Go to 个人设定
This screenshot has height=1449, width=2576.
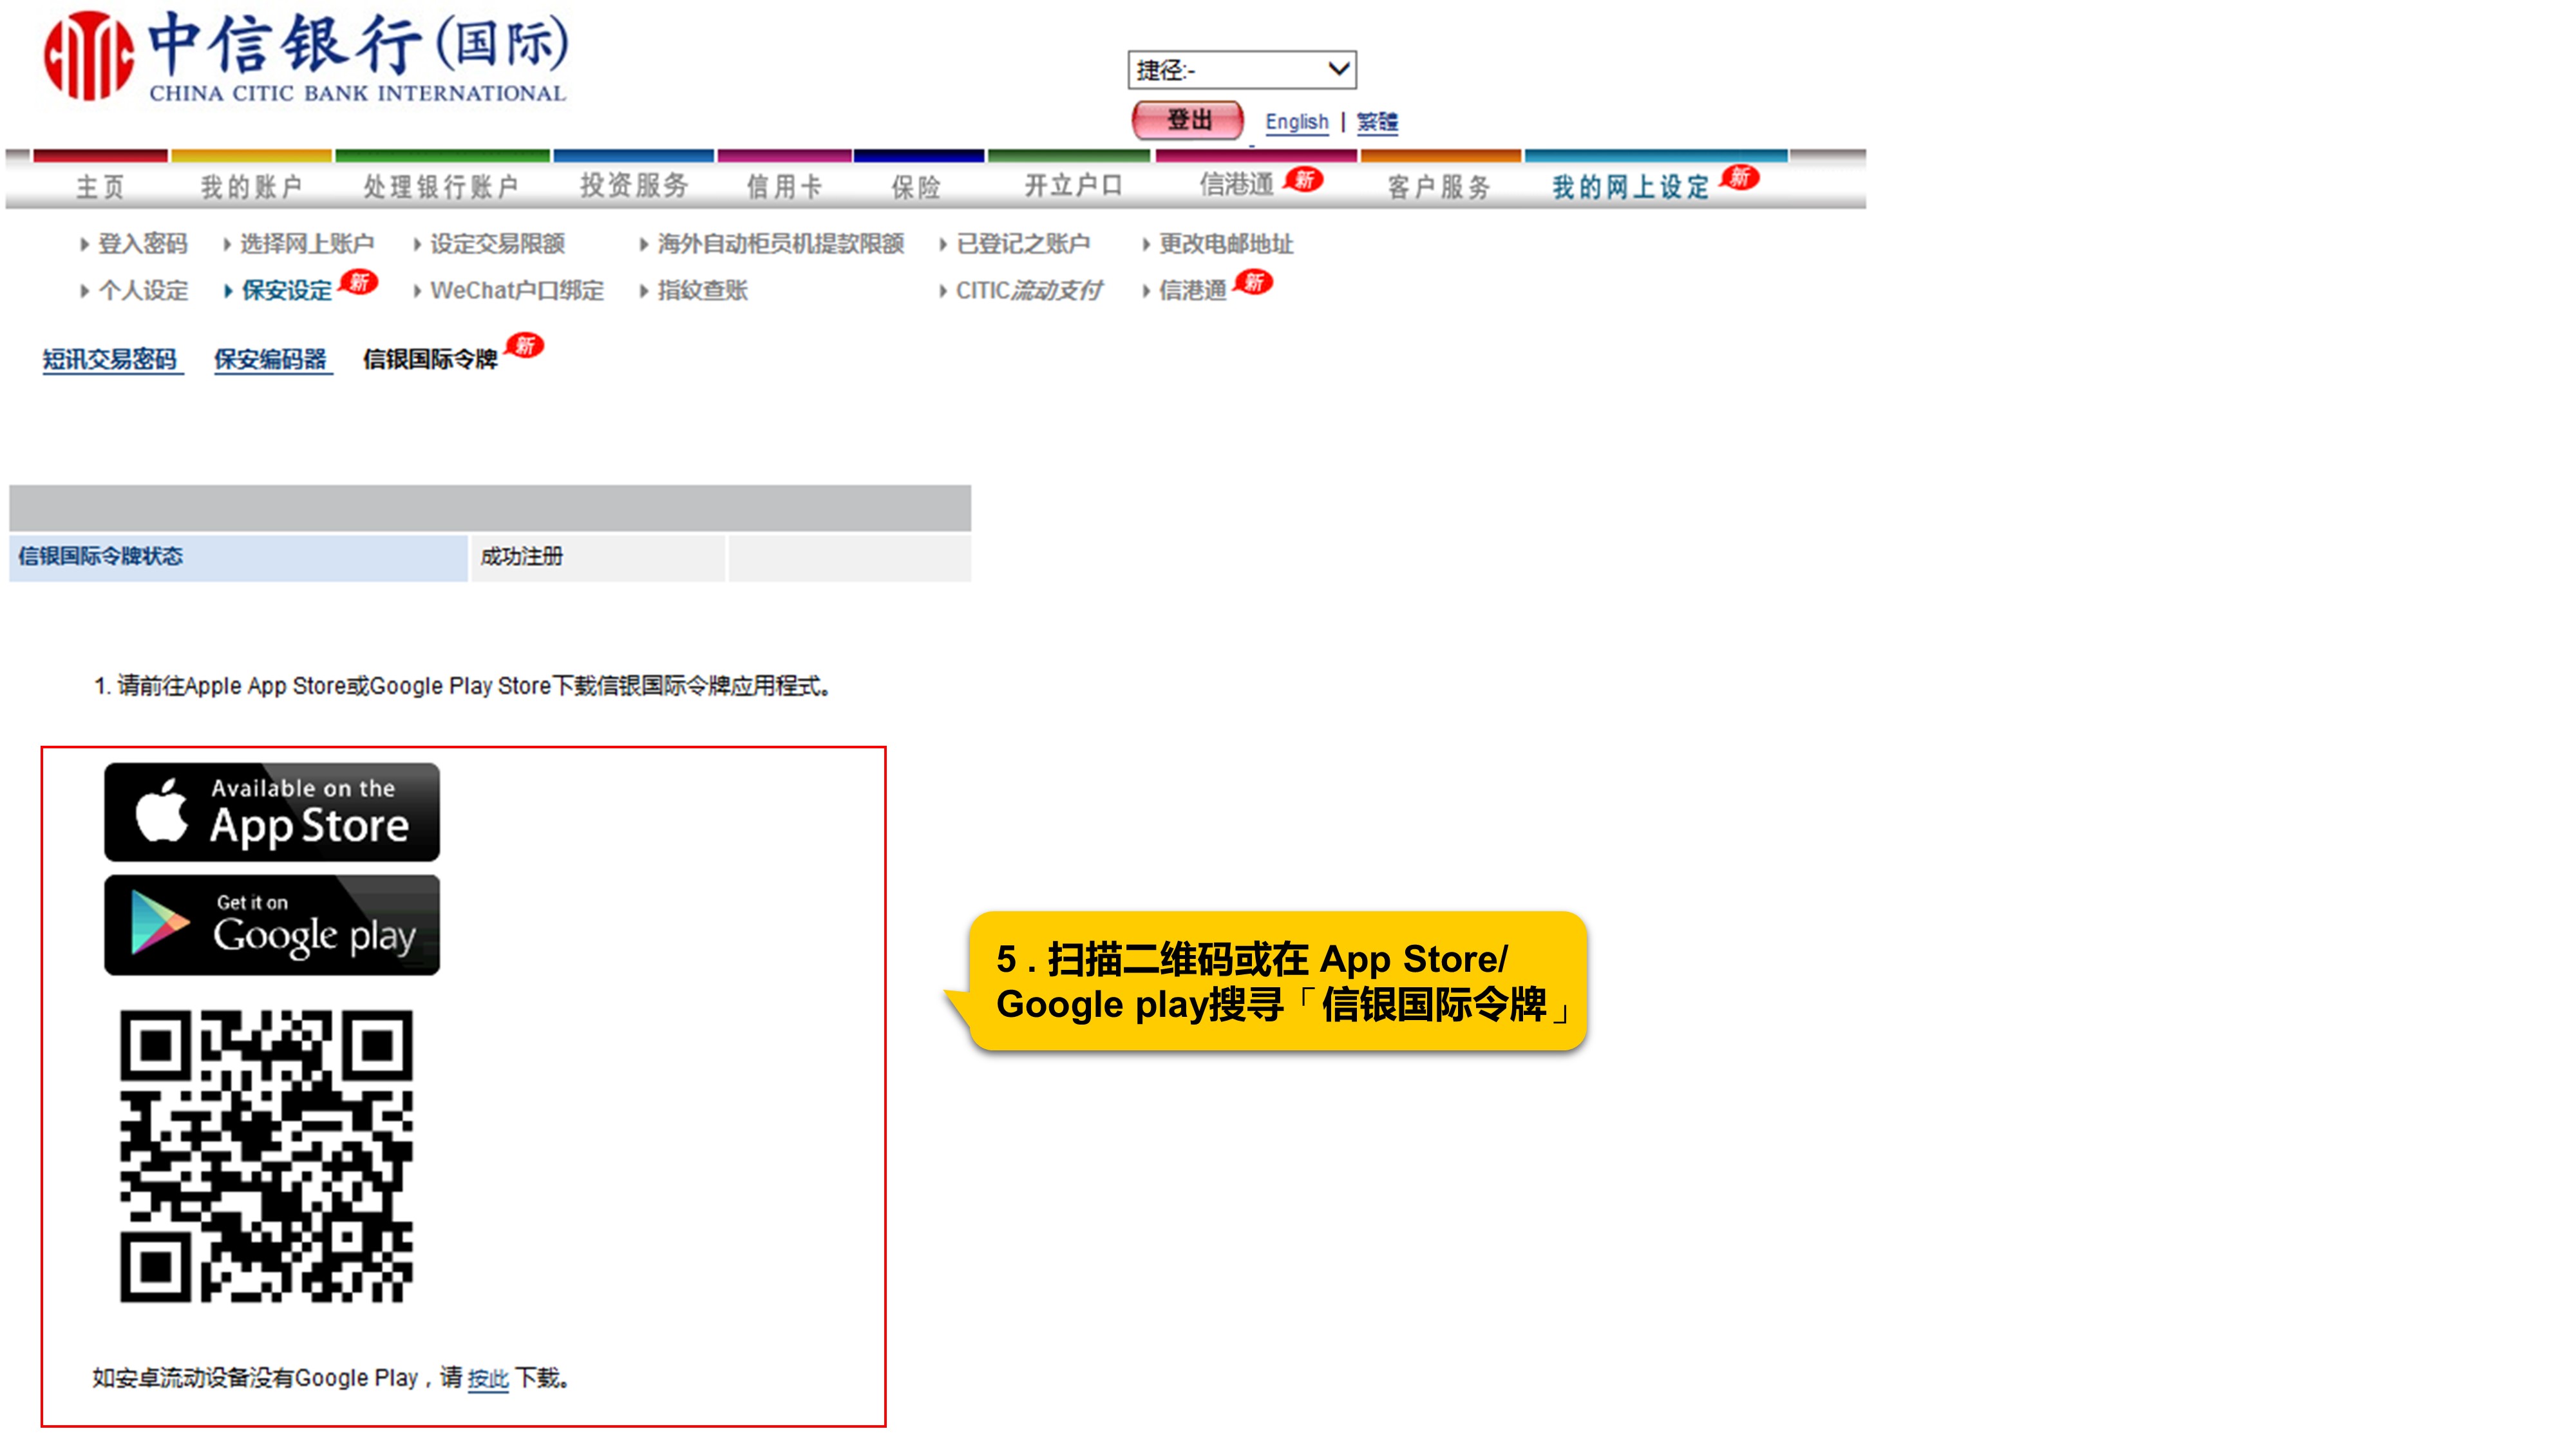click(142, 291)
